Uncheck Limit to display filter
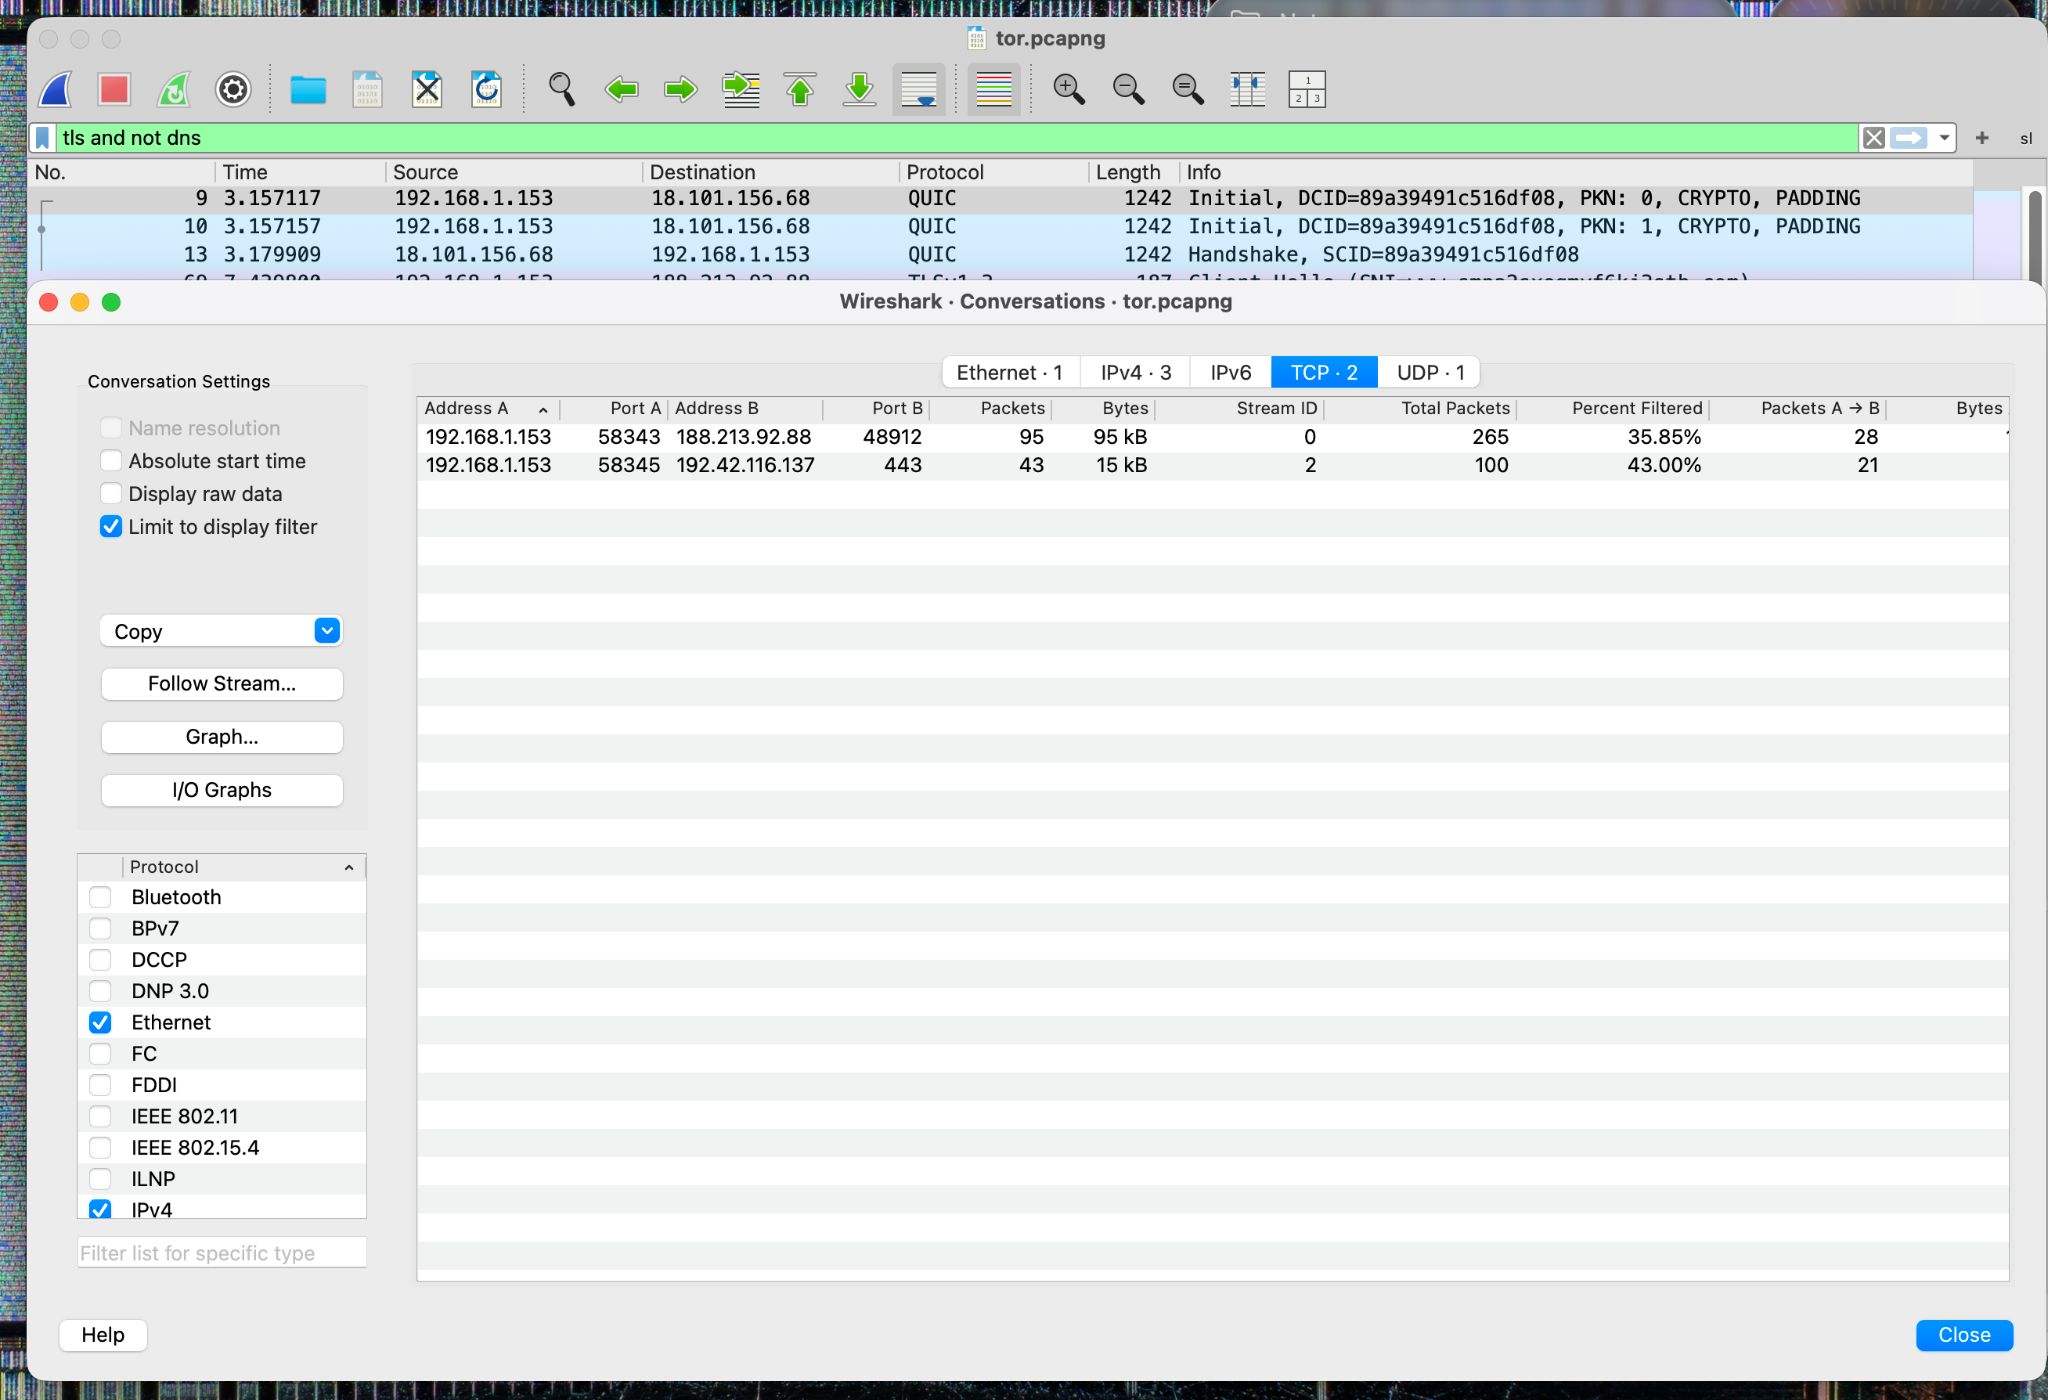 pyautogui.click(x=111, y=527)
